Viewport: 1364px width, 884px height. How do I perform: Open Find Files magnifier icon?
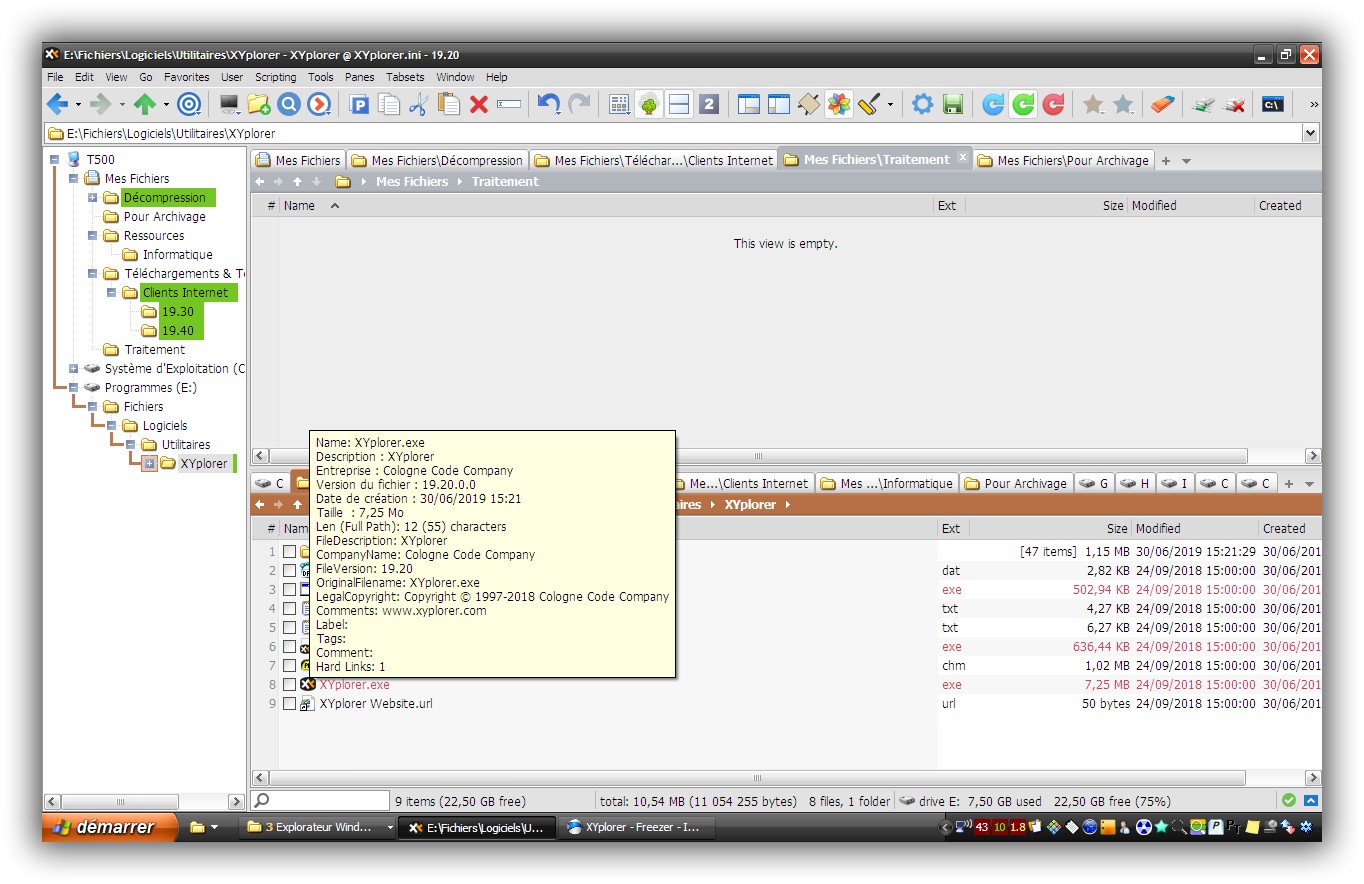coord(289,103)
